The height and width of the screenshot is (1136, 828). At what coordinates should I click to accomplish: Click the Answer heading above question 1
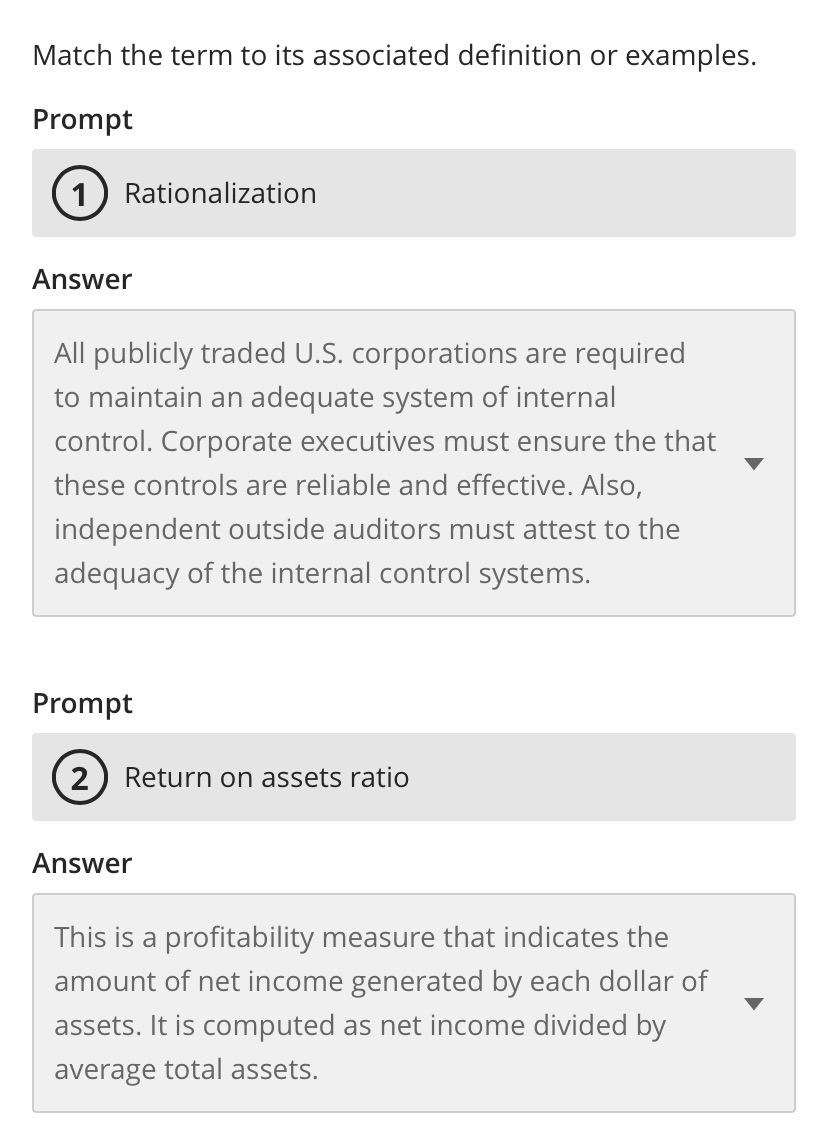tap(82, 279)
